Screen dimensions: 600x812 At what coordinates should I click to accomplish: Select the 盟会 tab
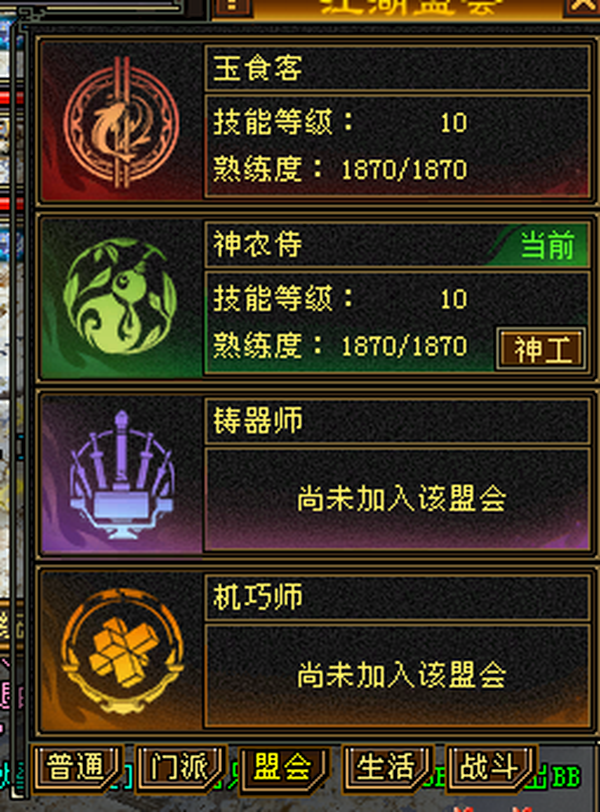pos(284,768)
